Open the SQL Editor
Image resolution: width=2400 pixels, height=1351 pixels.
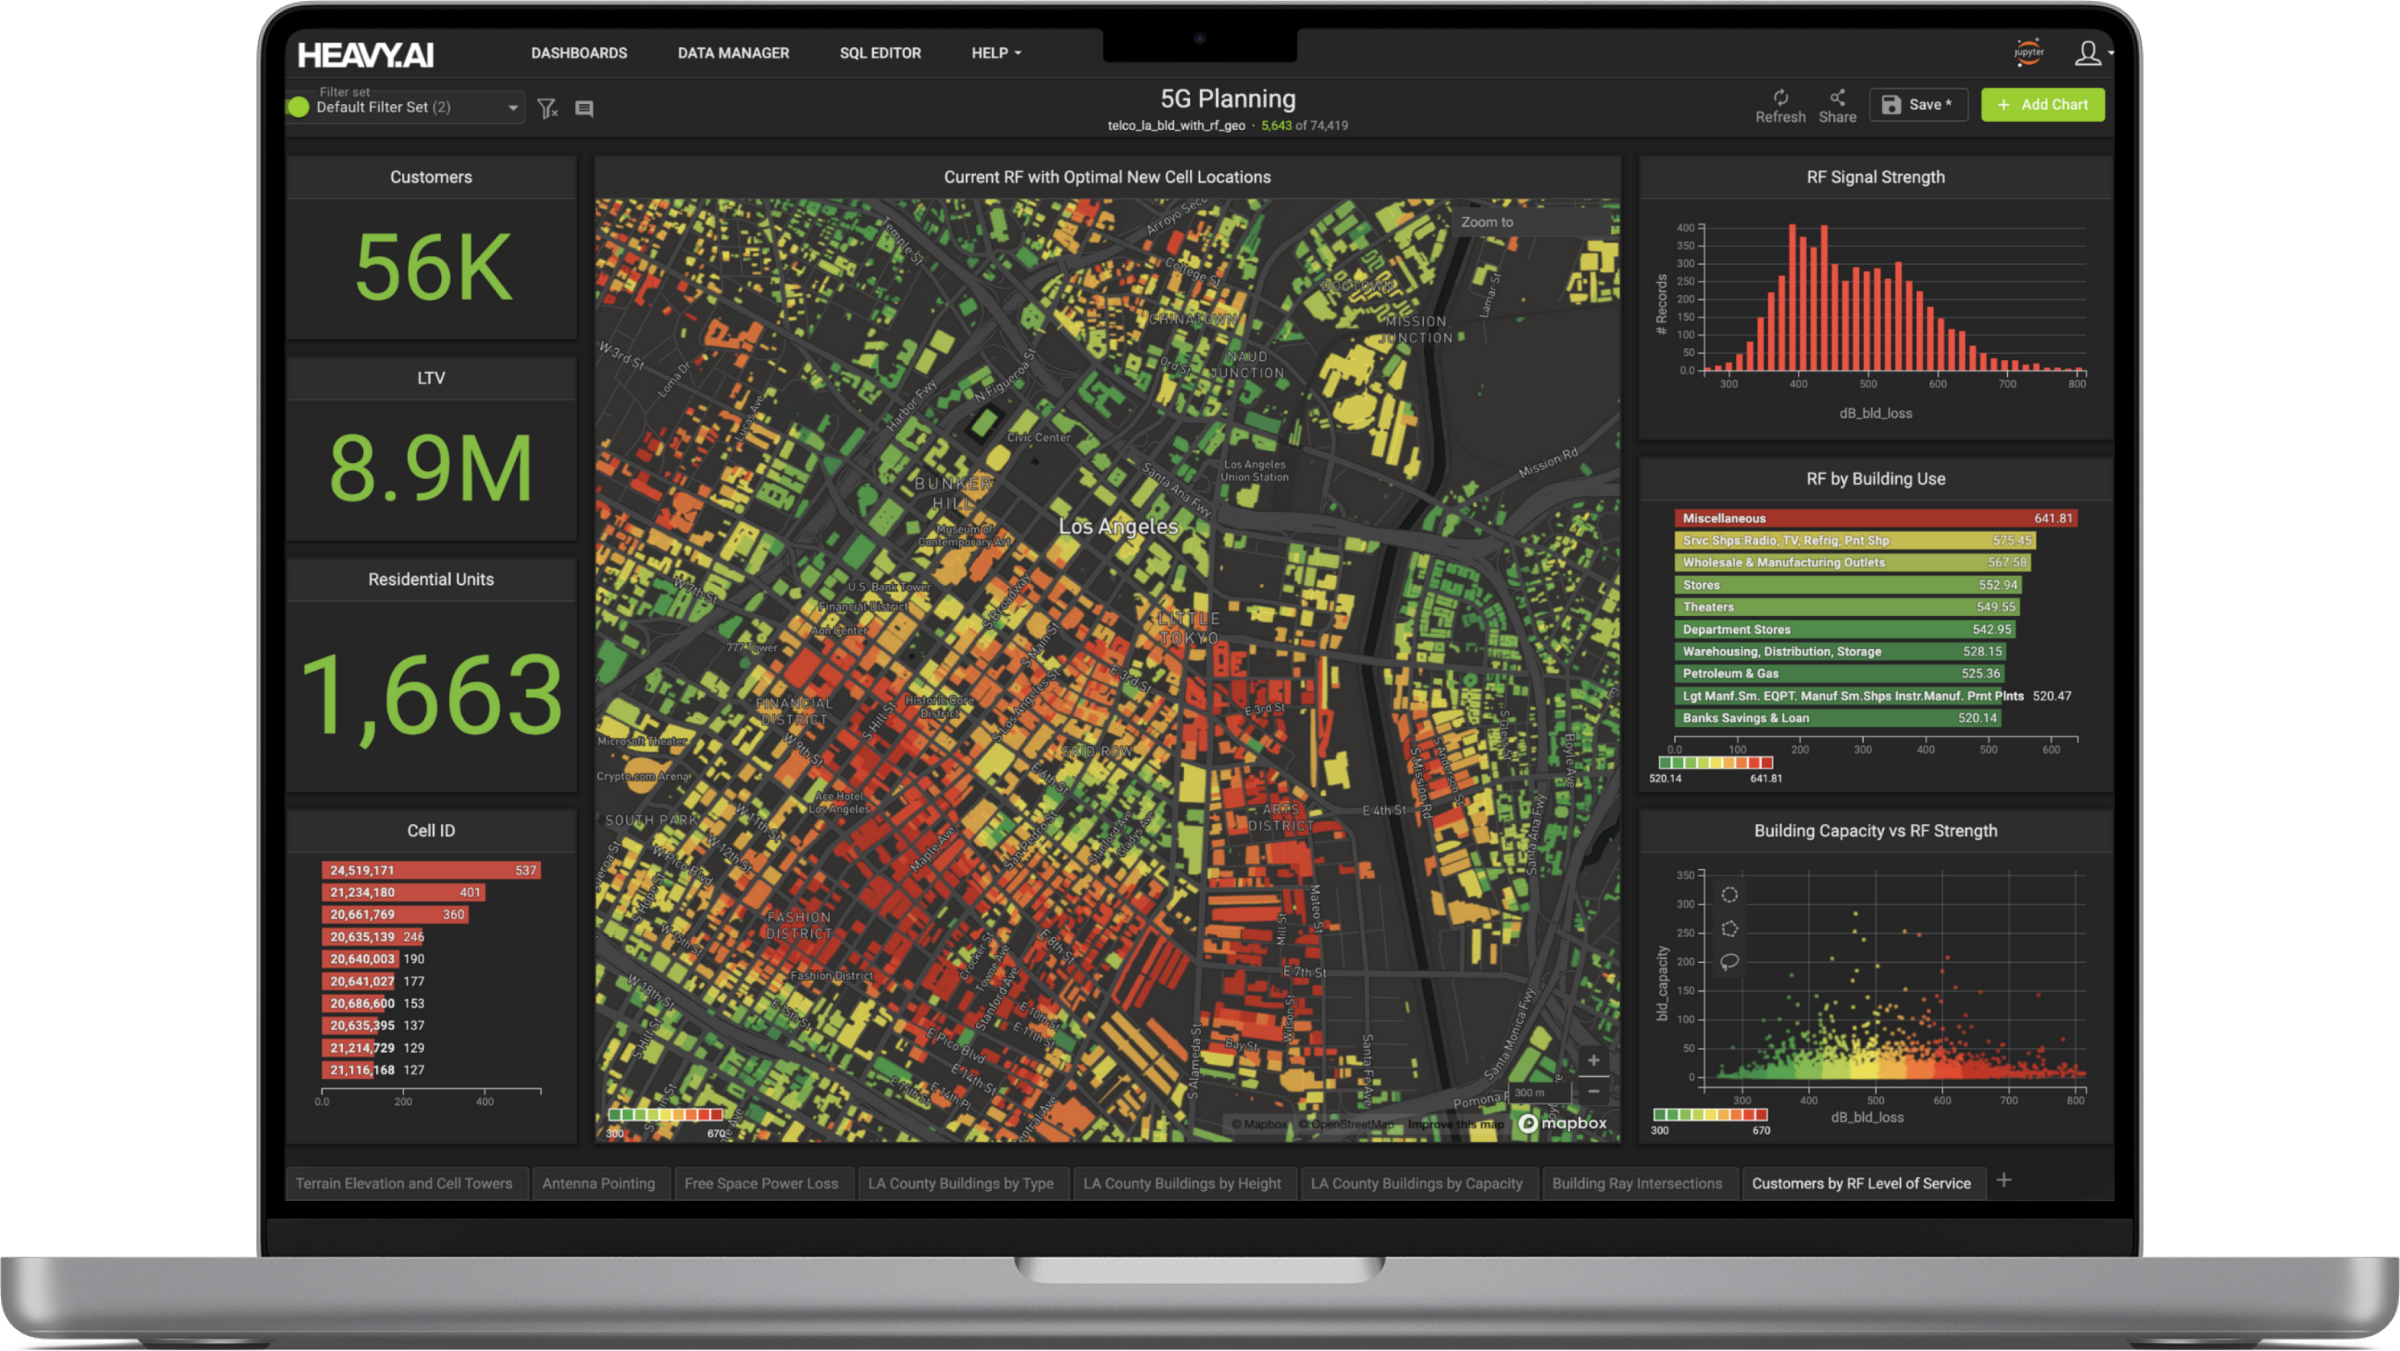880,53
